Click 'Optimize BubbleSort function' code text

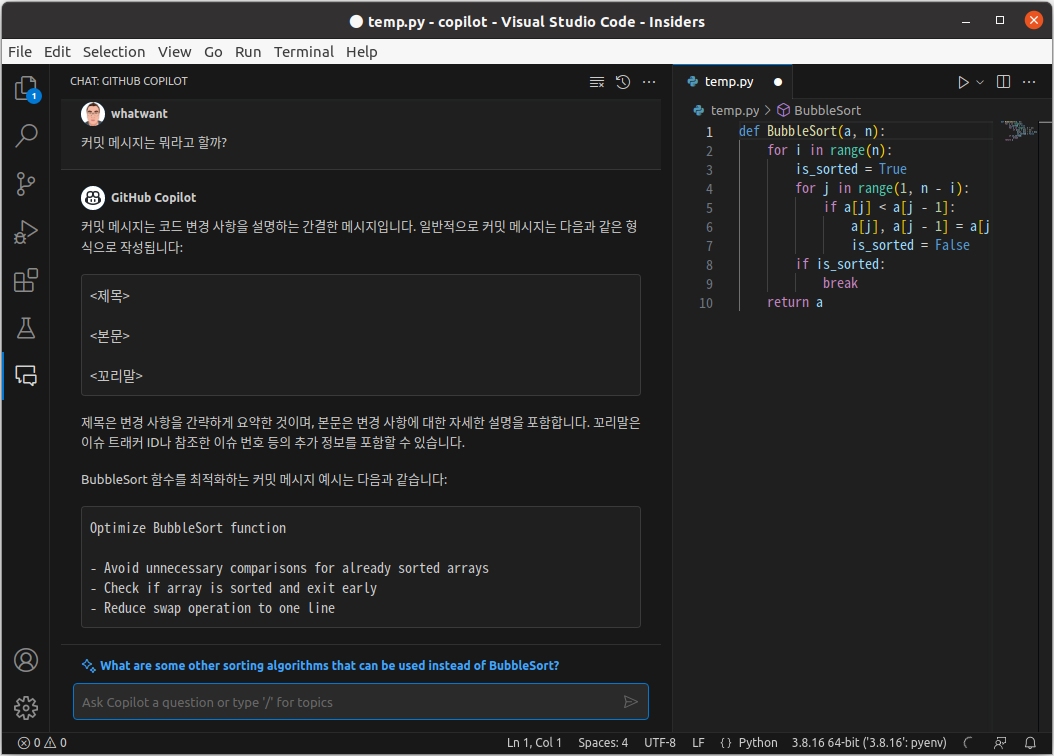tap(188, 528)
